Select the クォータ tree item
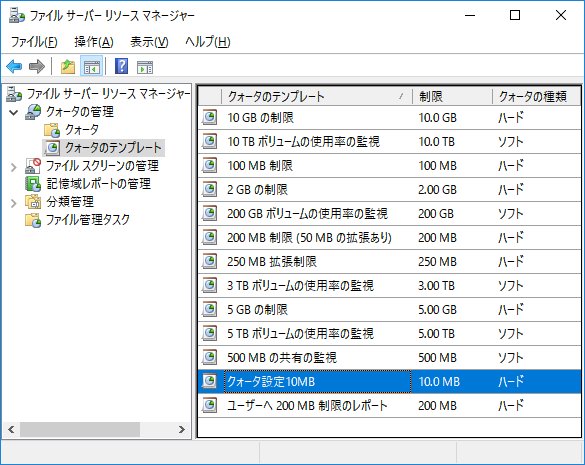Screen dimensions: 585x465 tap(82, 129)
